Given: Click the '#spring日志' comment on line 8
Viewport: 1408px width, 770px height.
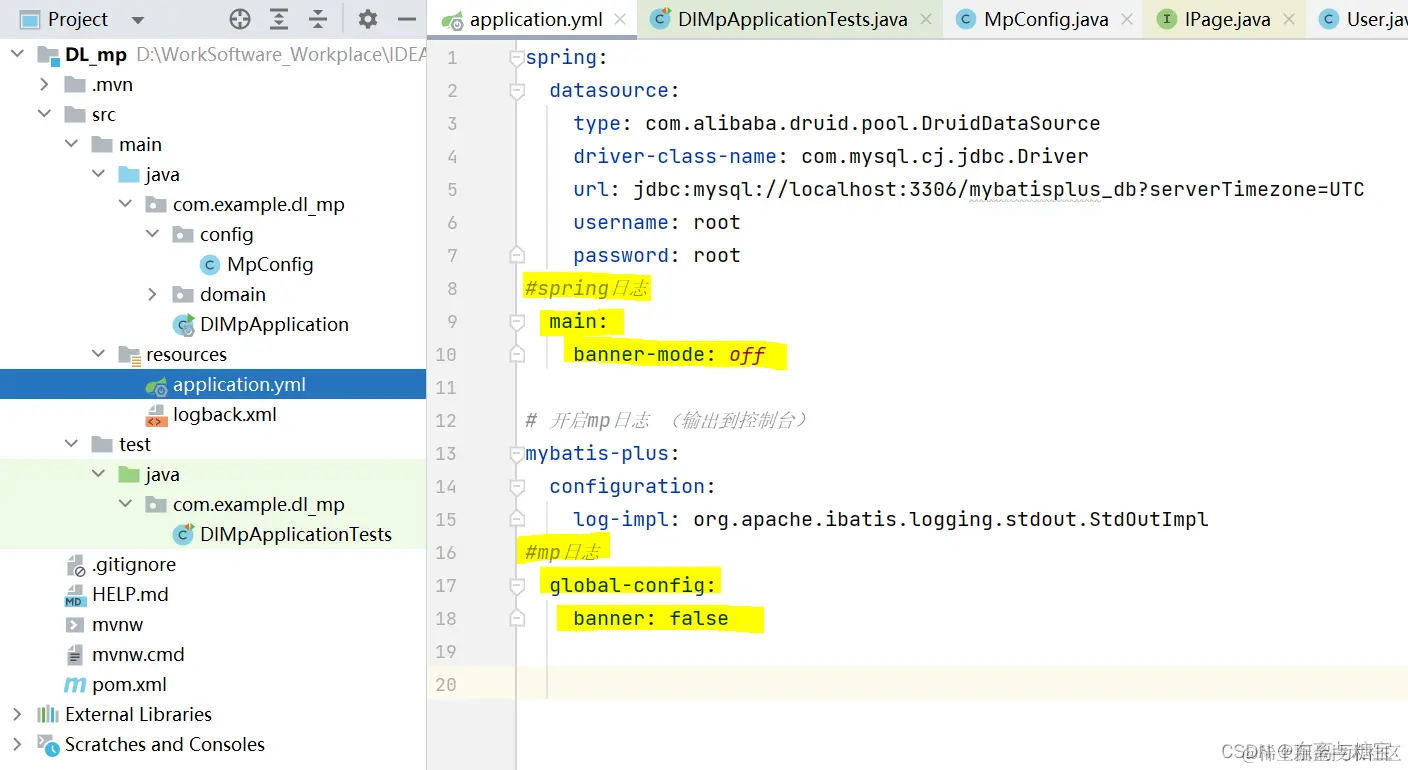Looking at the screenshot, I should click(x=587, y=289).
